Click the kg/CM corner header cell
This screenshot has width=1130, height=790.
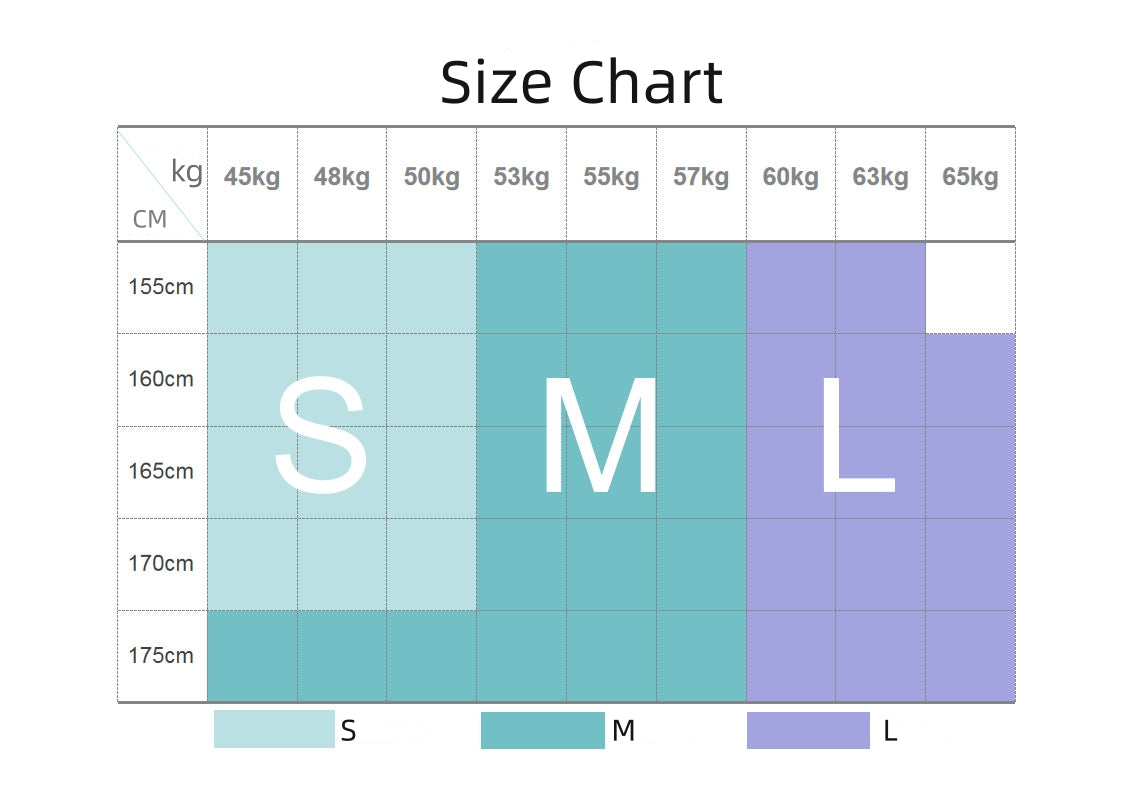pyautogui.click(x=163, y=185)
